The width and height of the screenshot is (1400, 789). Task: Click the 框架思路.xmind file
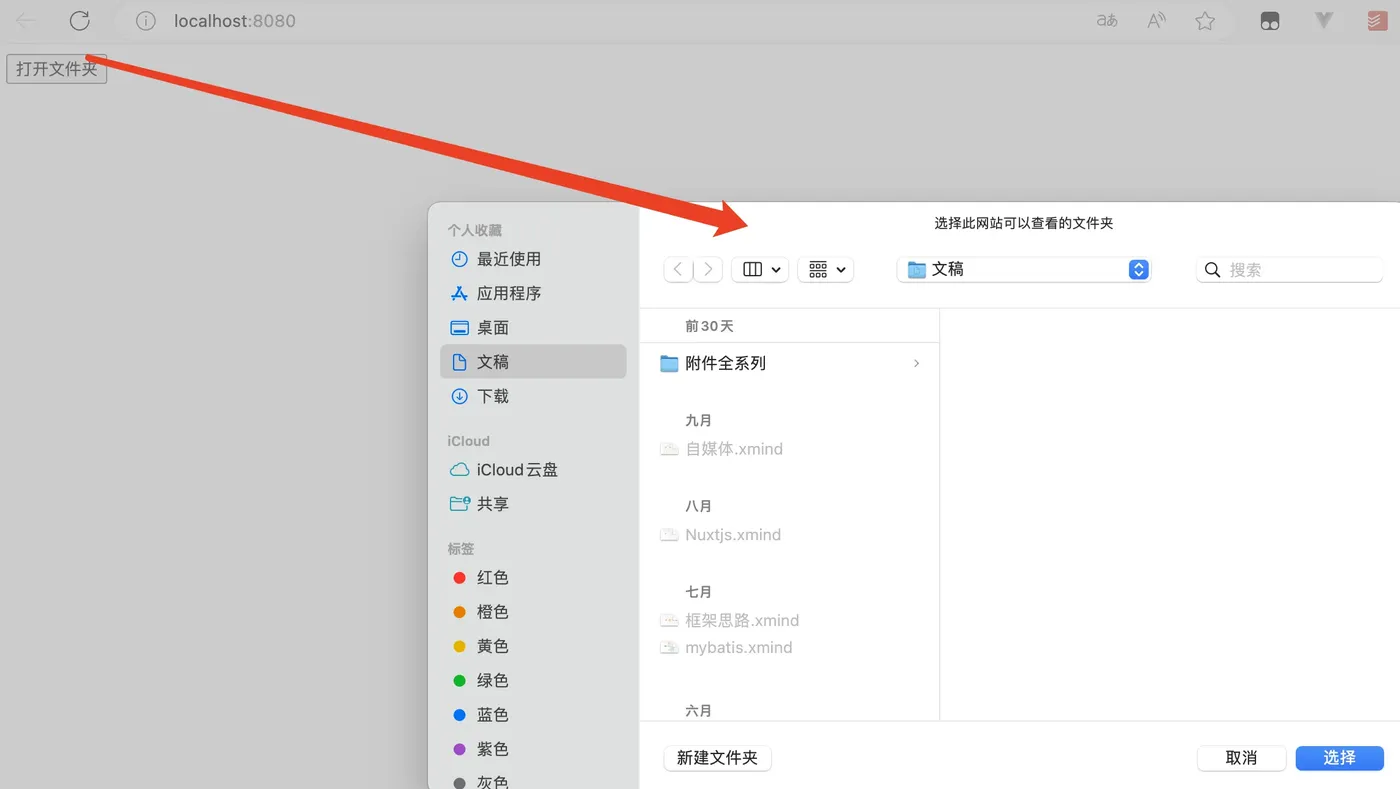pyautogui.click(x=790, y=620)
